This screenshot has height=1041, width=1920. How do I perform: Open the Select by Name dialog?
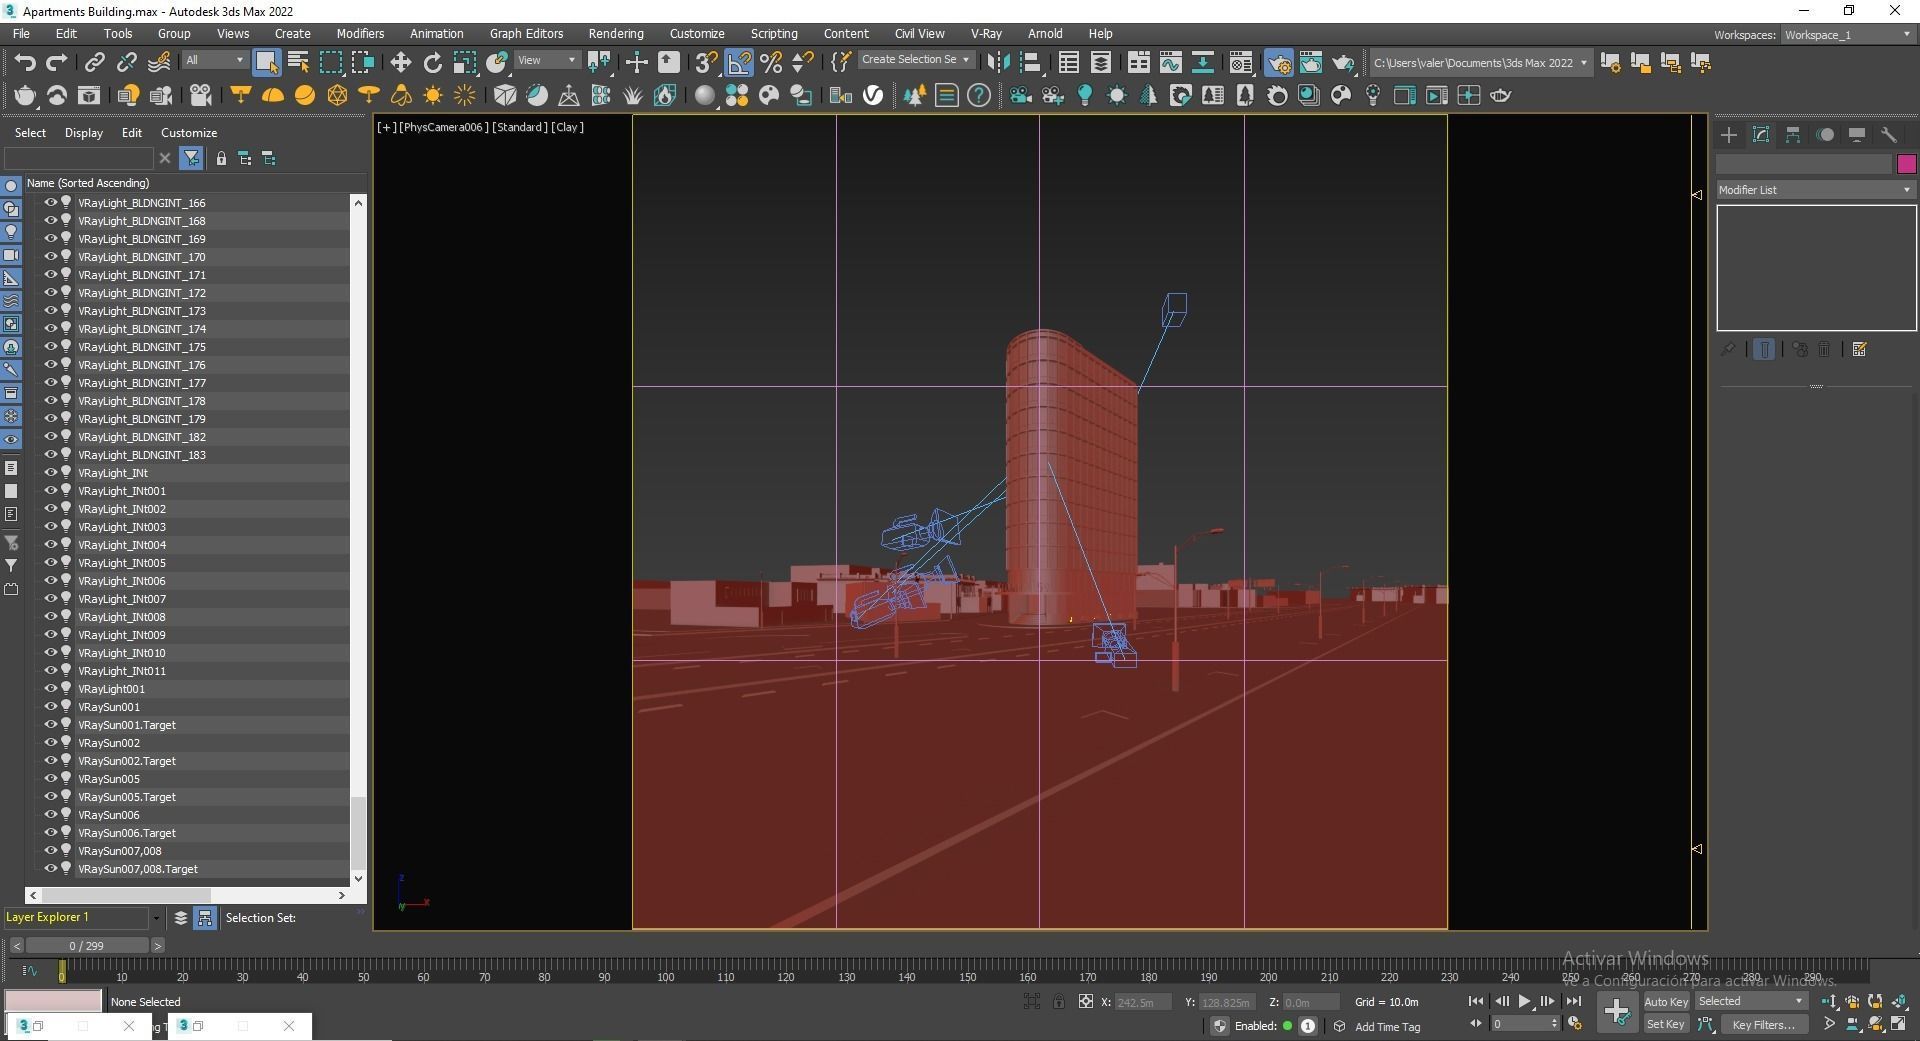tap(298, 62)
